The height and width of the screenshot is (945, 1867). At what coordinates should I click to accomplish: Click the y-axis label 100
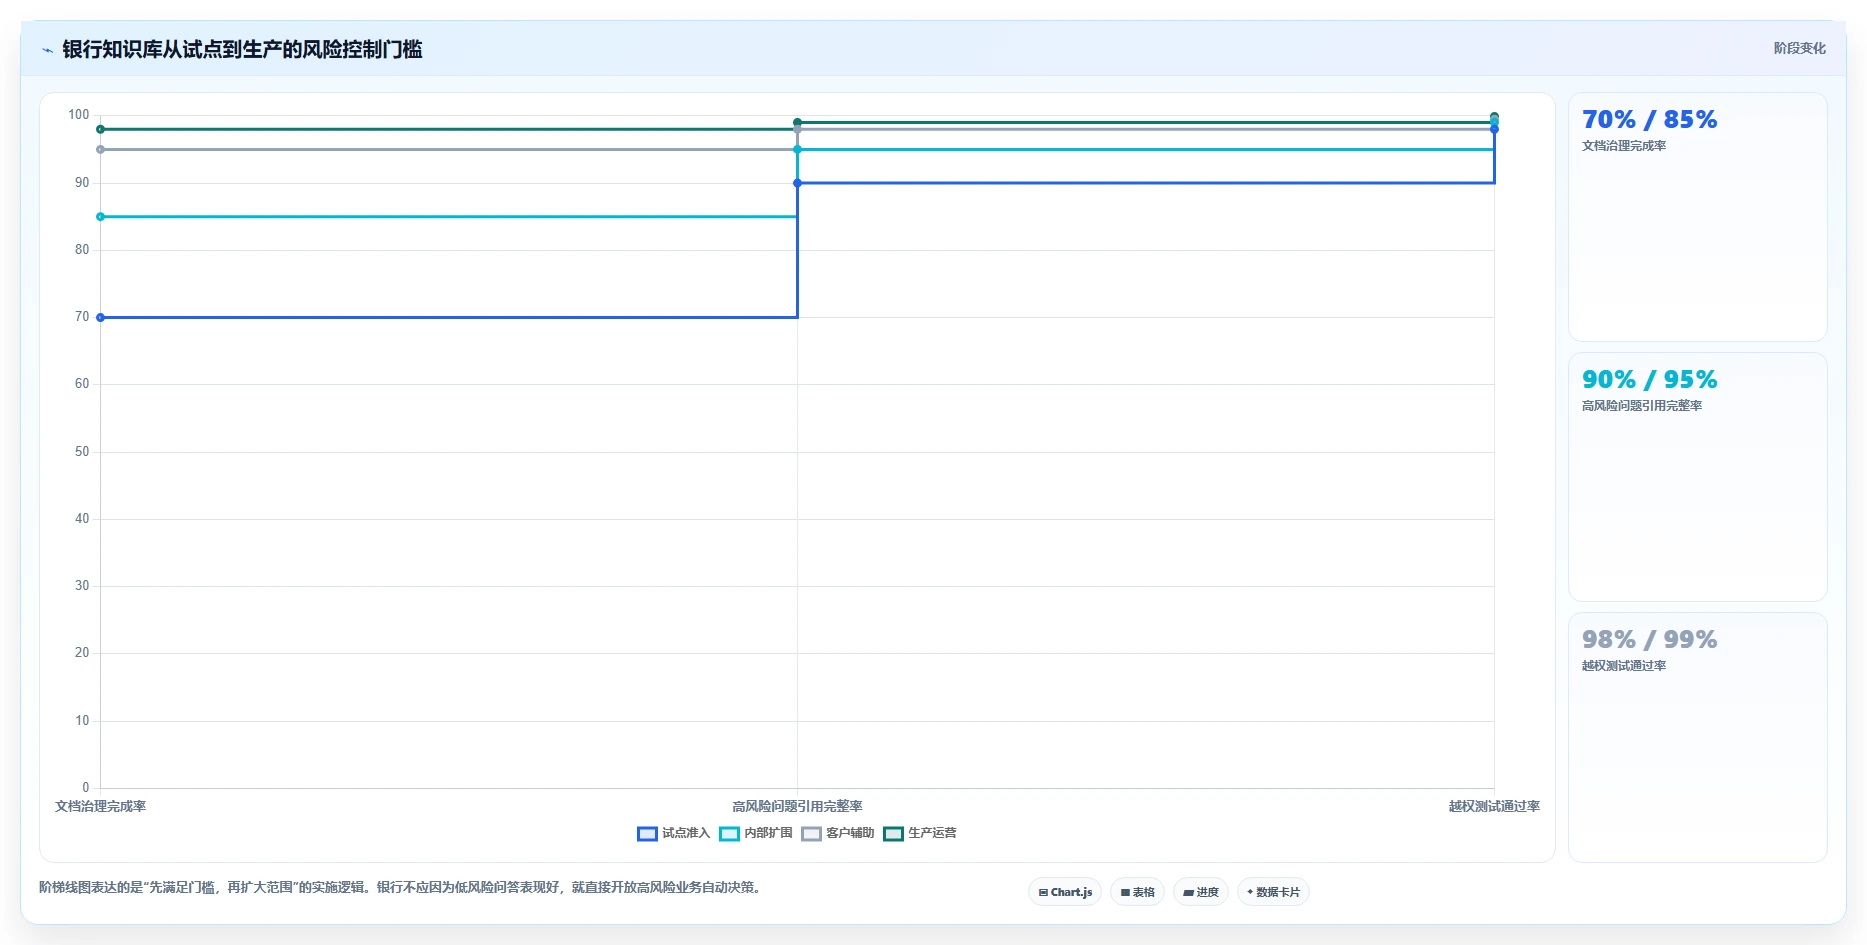point(79,115)
